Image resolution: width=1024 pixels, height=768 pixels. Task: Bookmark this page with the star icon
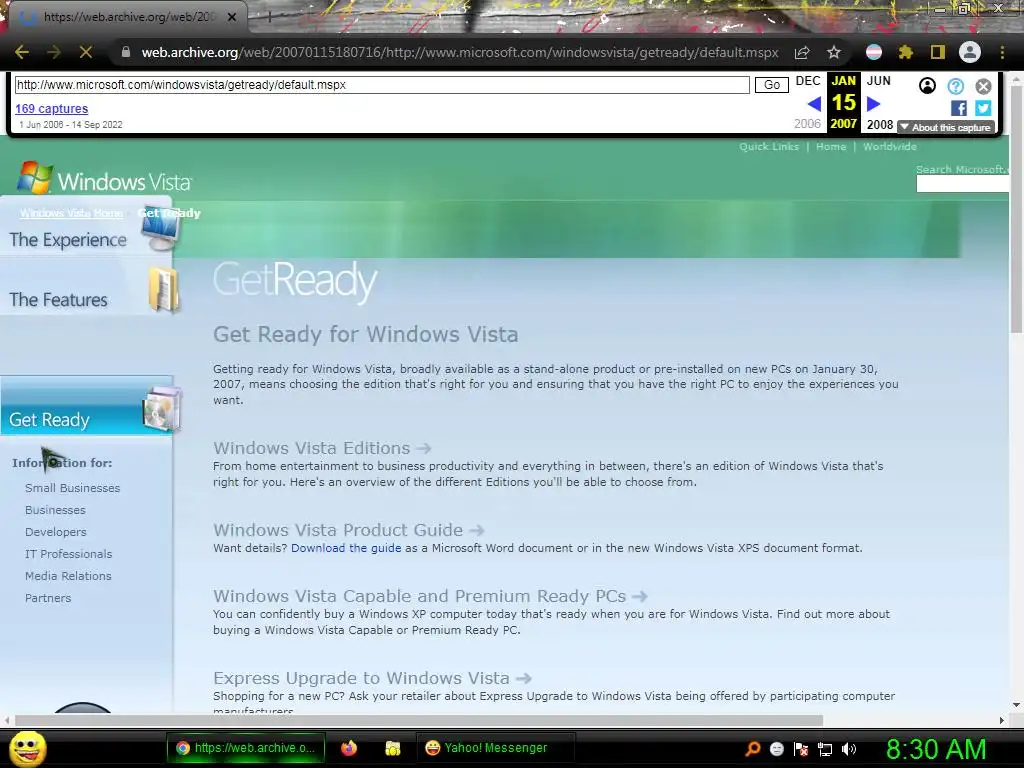(834, 52)
